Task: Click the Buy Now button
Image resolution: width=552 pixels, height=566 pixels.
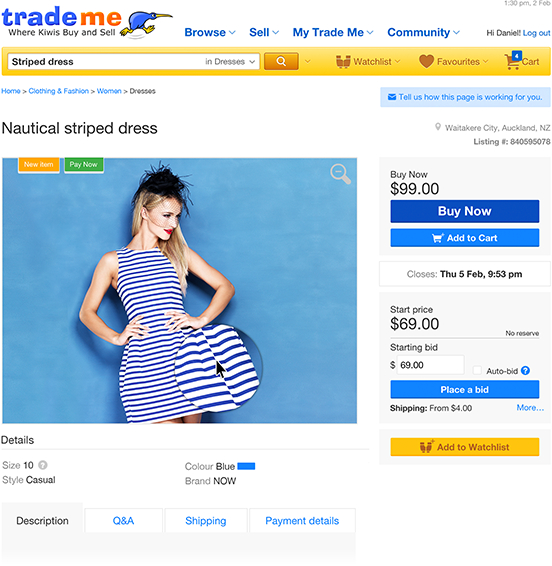Action: click(x=465, y=211)
